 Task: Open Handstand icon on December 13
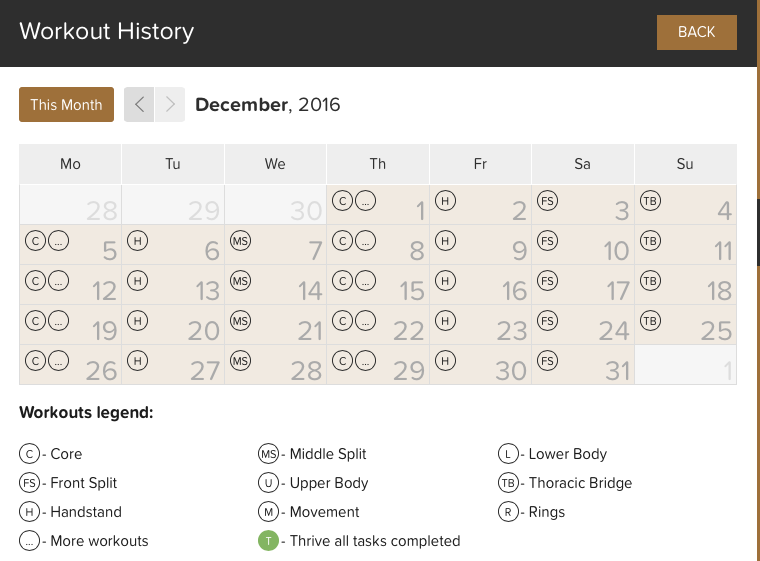pos(138,281)
